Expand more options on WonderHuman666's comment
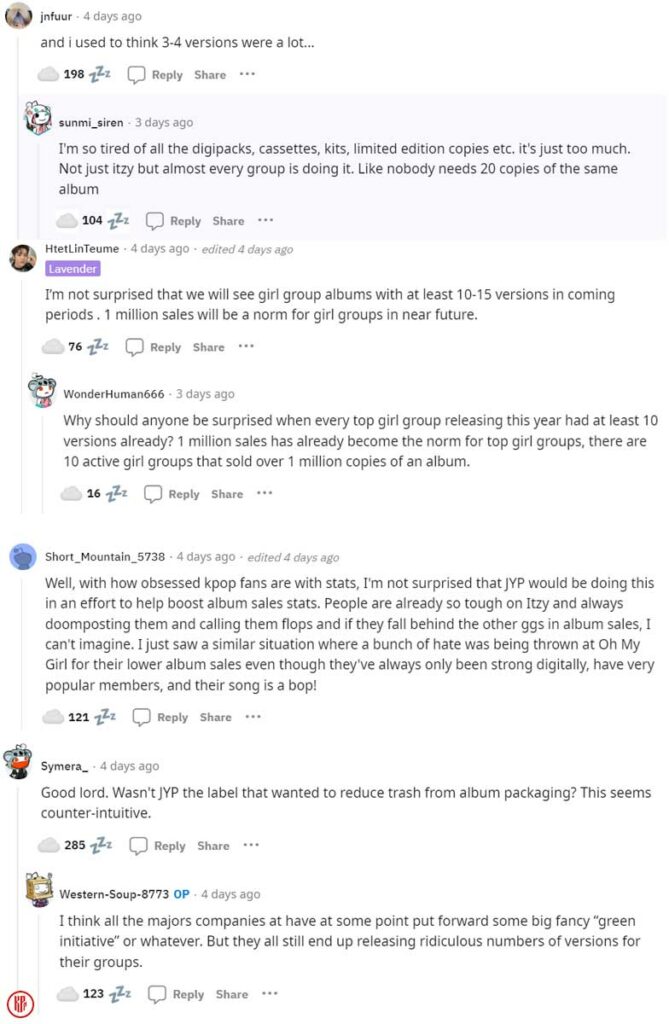The height and width of the screenshot is (1024, 669). pos(263,493)
